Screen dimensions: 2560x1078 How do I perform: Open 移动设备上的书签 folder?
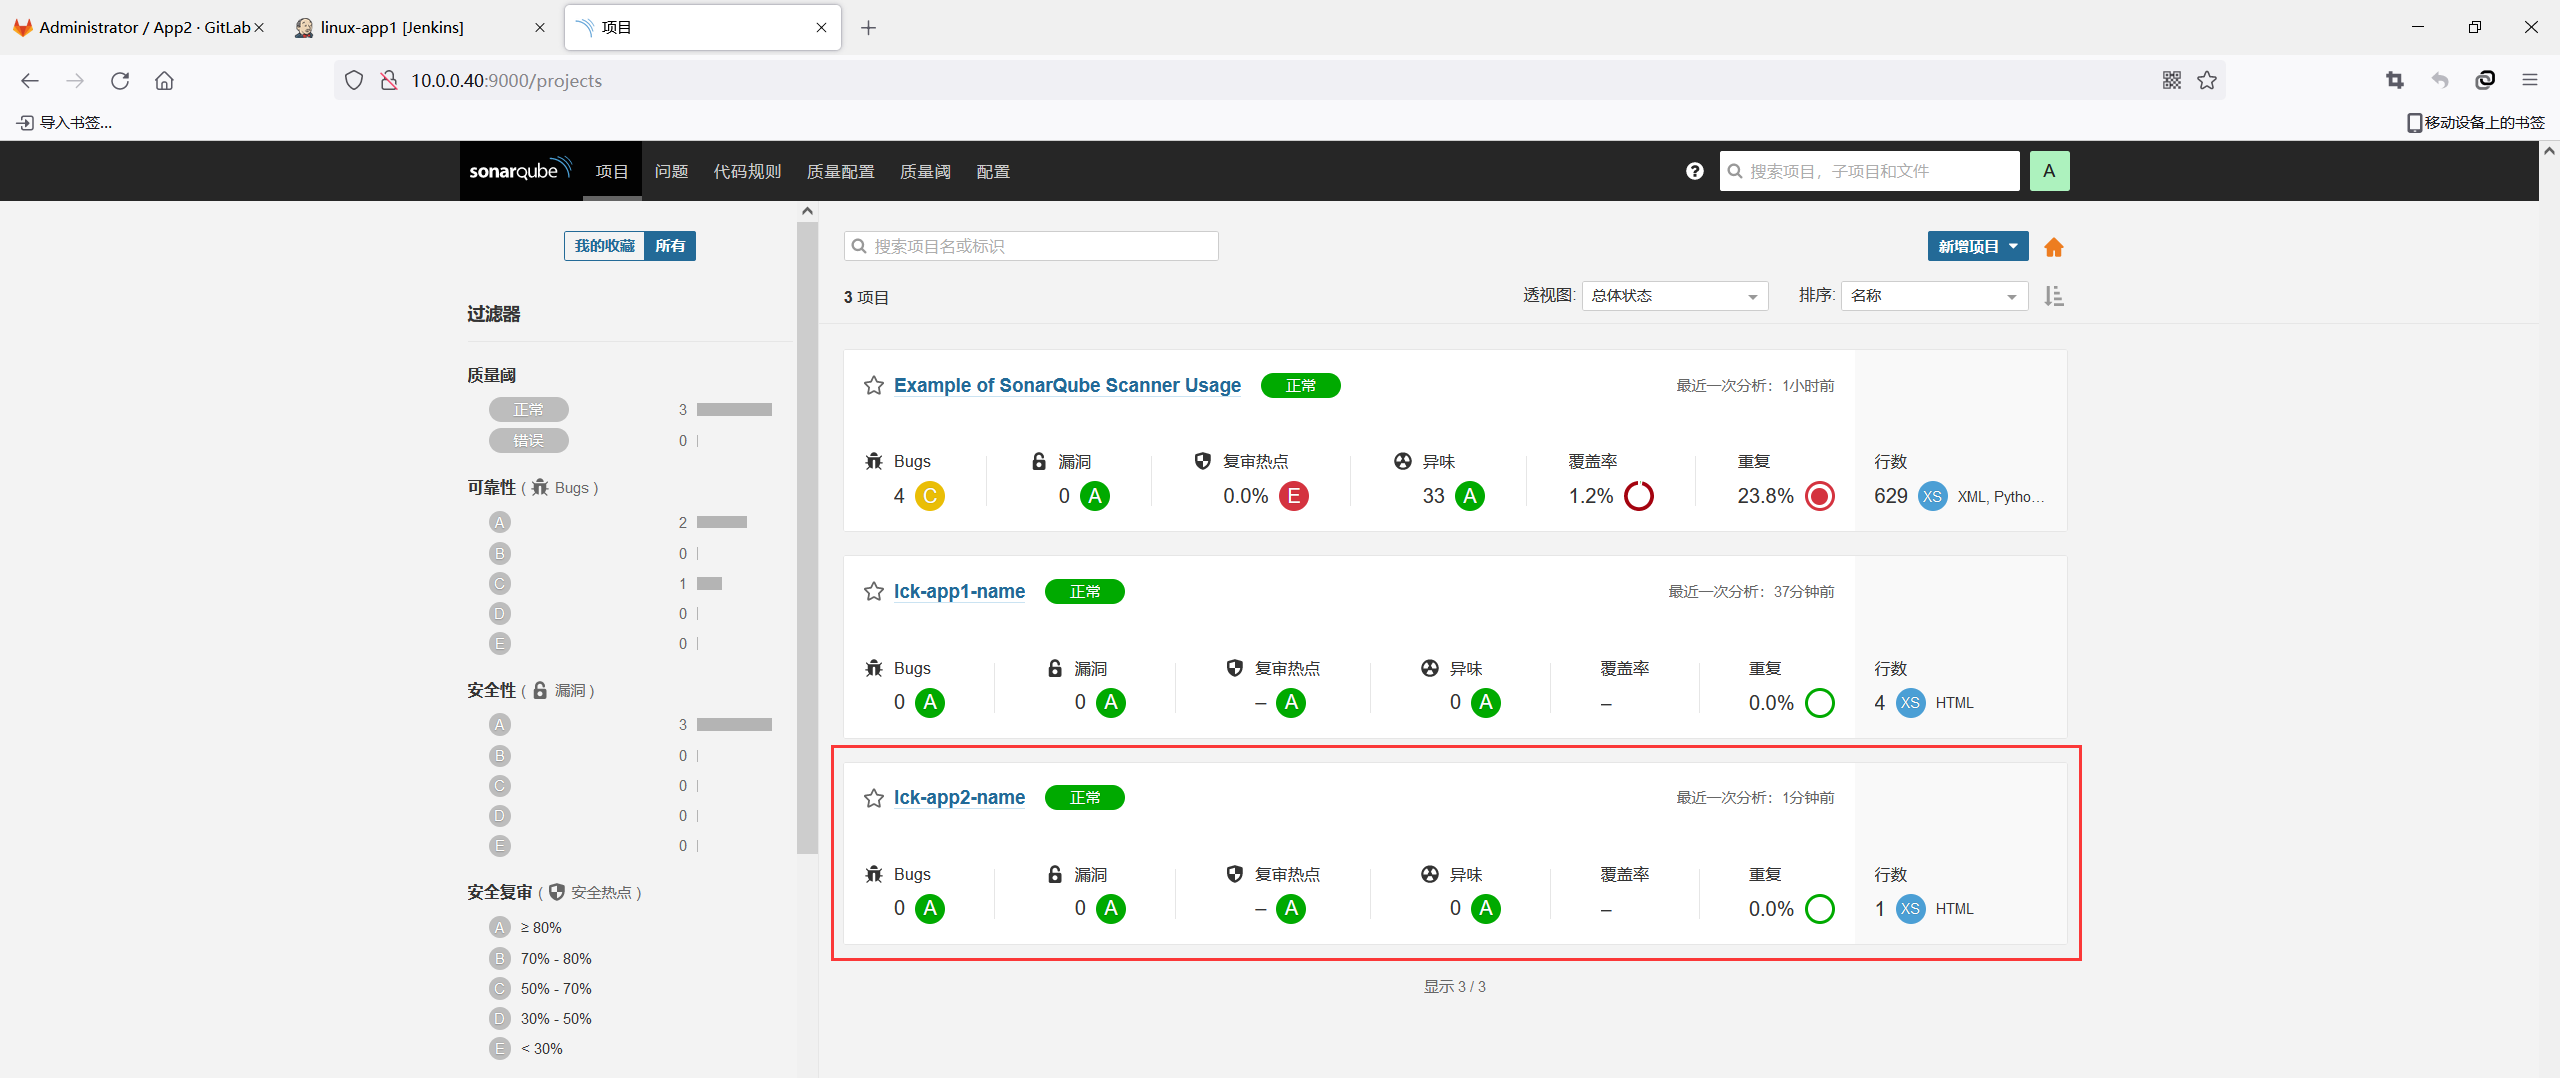pyautogui.click(x=2475, y=123)
